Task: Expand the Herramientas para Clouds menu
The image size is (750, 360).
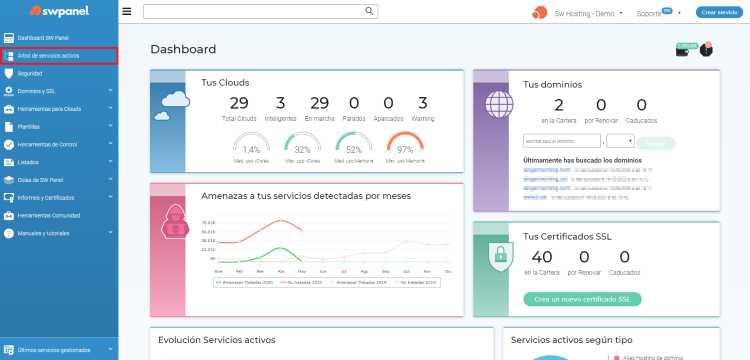Action: (110, 108)
